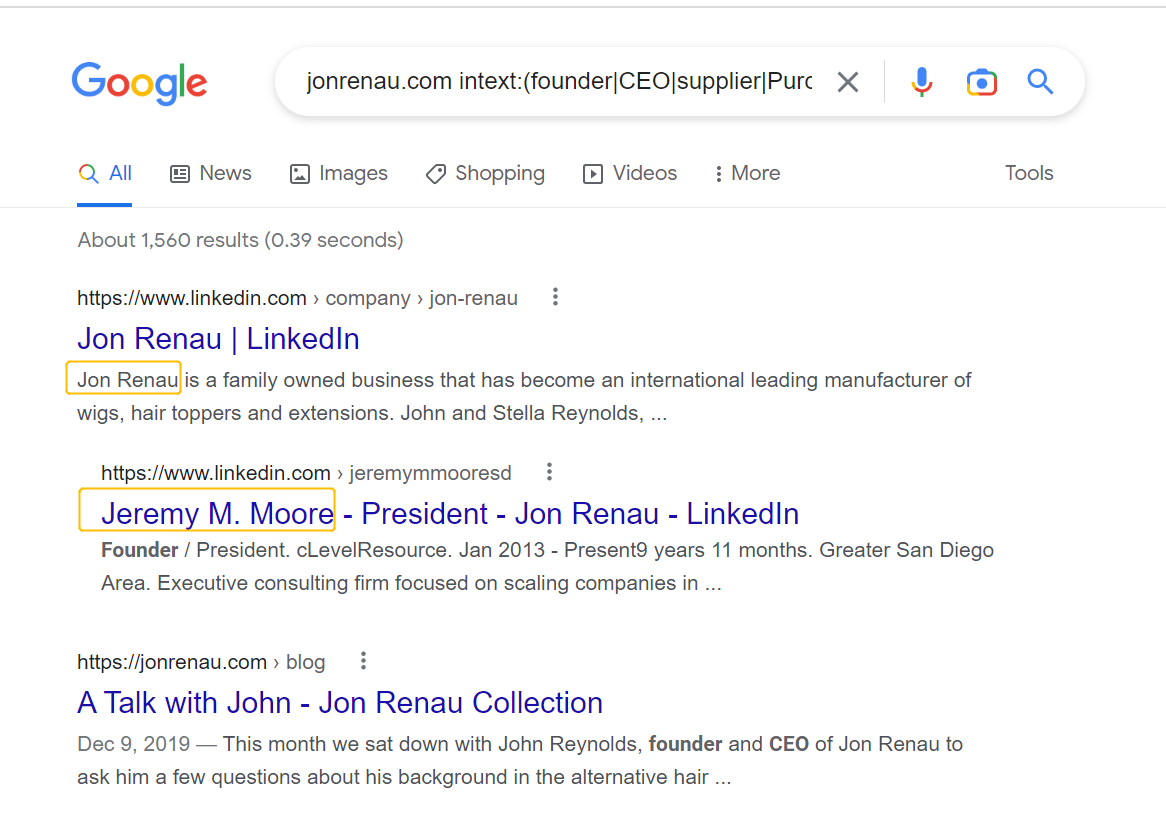Open Jeremy M. Moore President LinkedIn result
1166x822 pixels.
(x=450, y=513)
